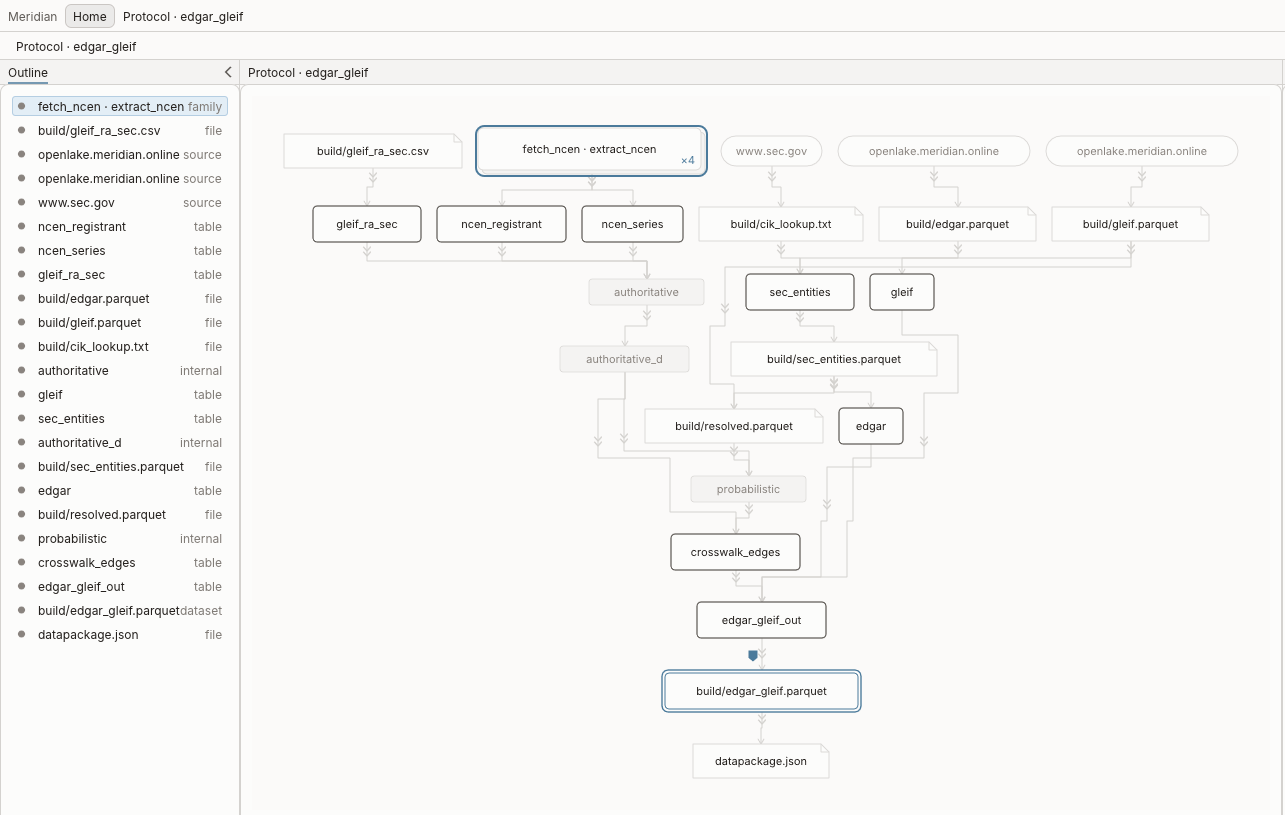1285x815 pixels.
Task: Select fetch_ncen · extract_ncen family outline row
Action: (x=120, y=106)
